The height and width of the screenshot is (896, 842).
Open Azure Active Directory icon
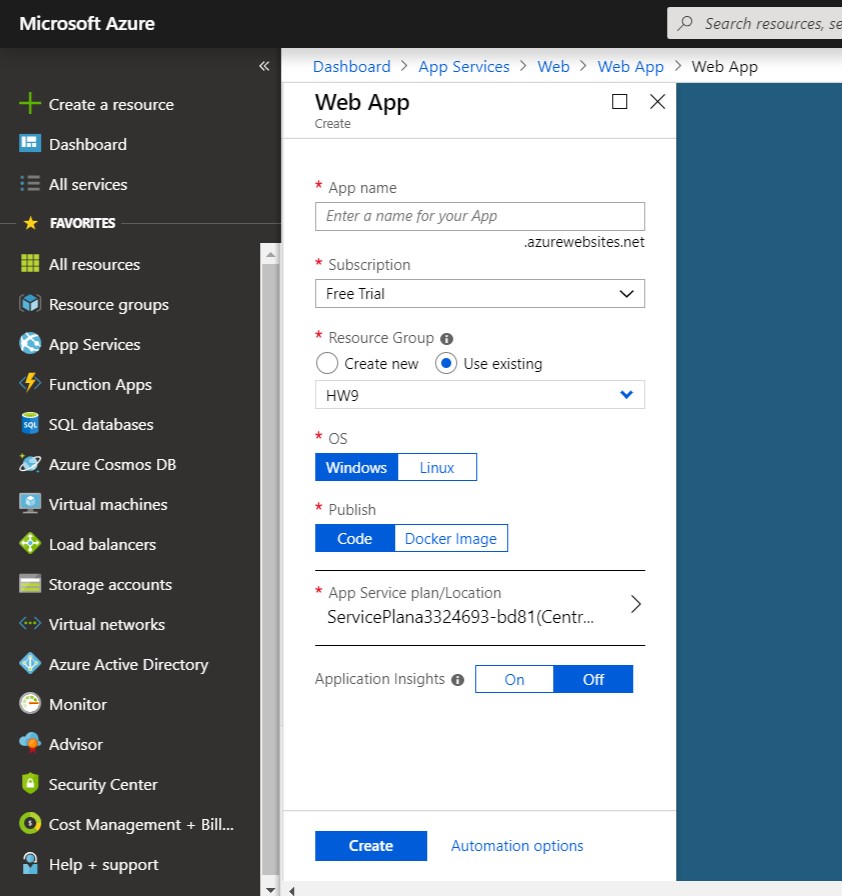[x=30, y=664]
